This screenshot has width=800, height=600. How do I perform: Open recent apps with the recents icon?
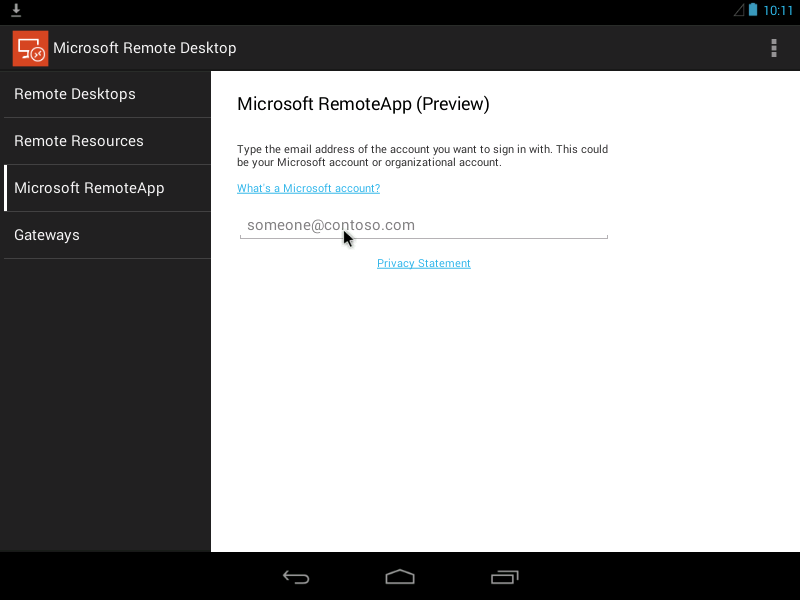tap(504, 577)
